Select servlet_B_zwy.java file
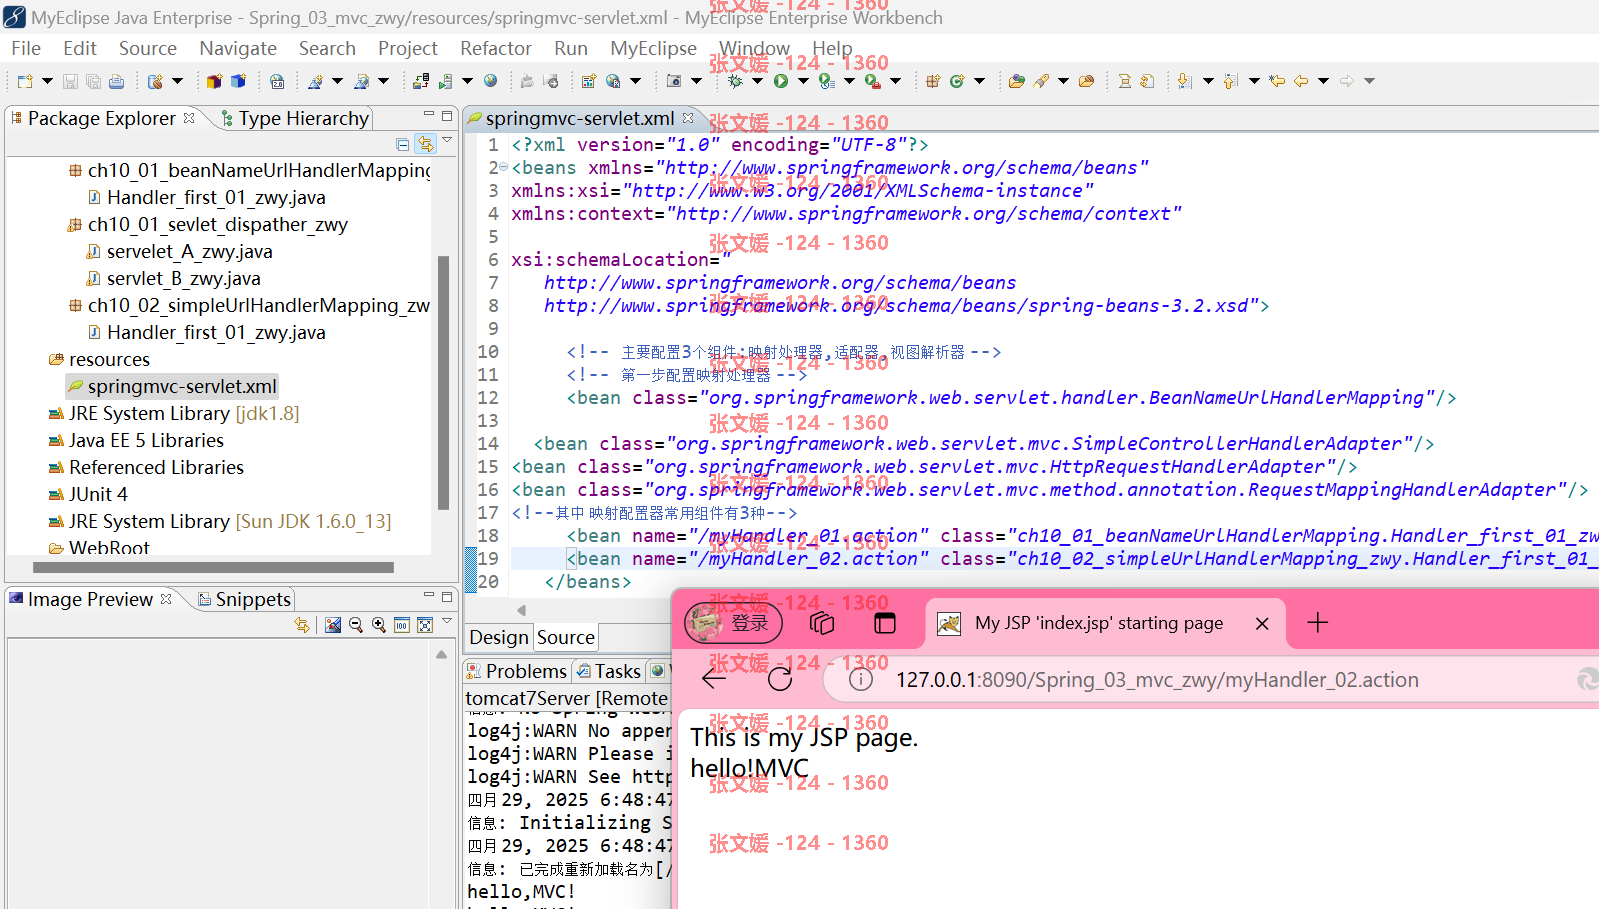 174,278
